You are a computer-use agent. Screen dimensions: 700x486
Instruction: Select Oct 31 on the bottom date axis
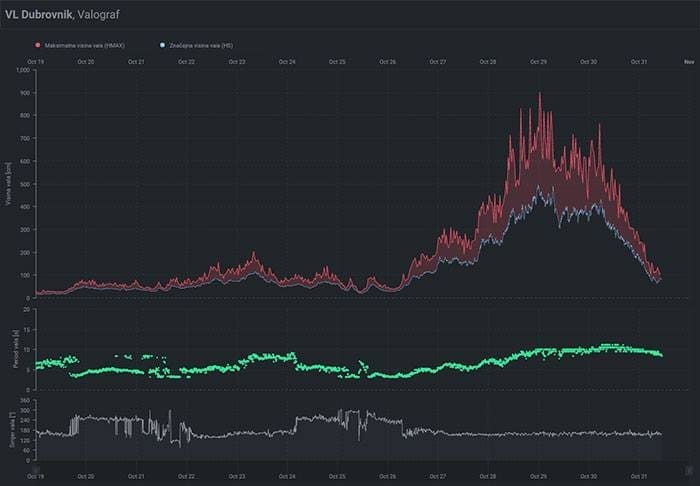point(639,478)
